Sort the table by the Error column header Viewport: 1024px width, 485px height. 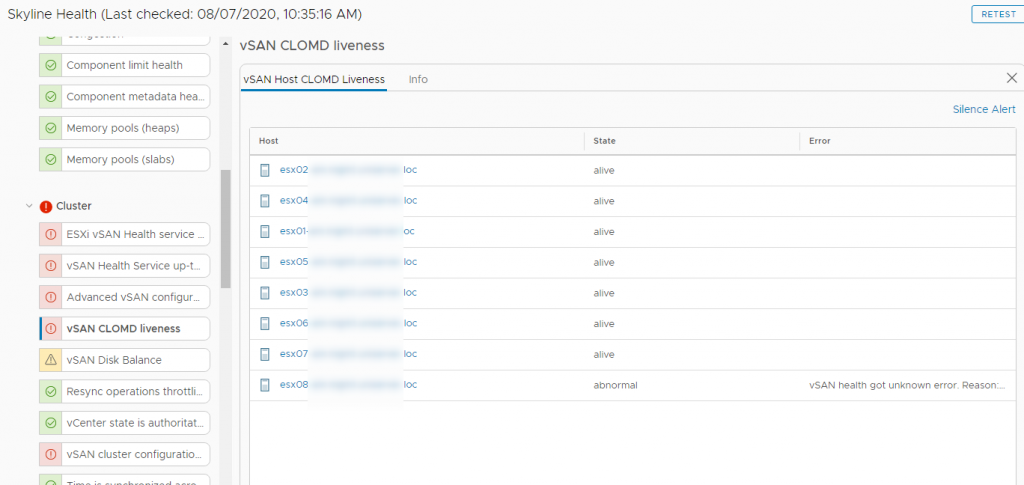(820, 141)
